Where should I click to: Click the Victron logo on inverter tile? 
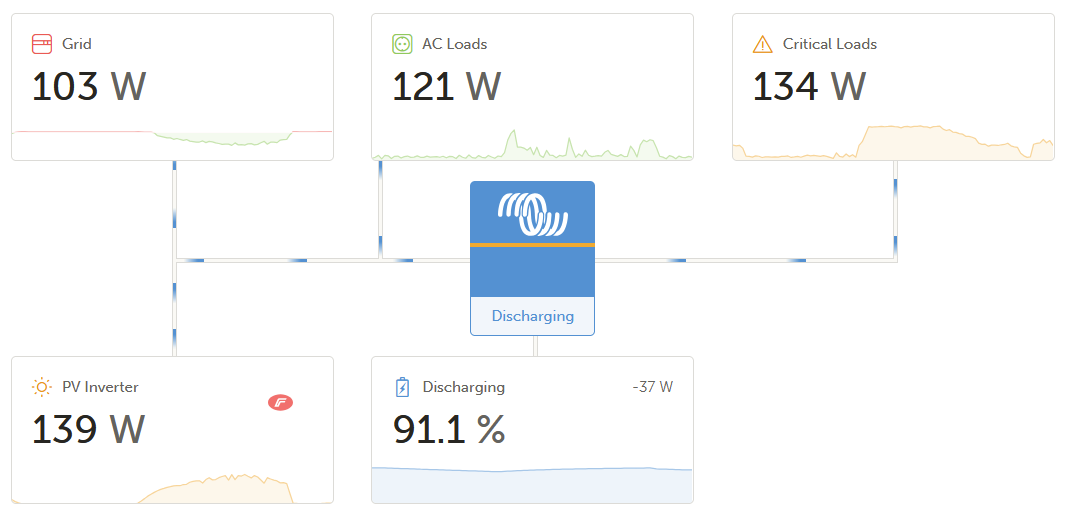click(532, 213)
